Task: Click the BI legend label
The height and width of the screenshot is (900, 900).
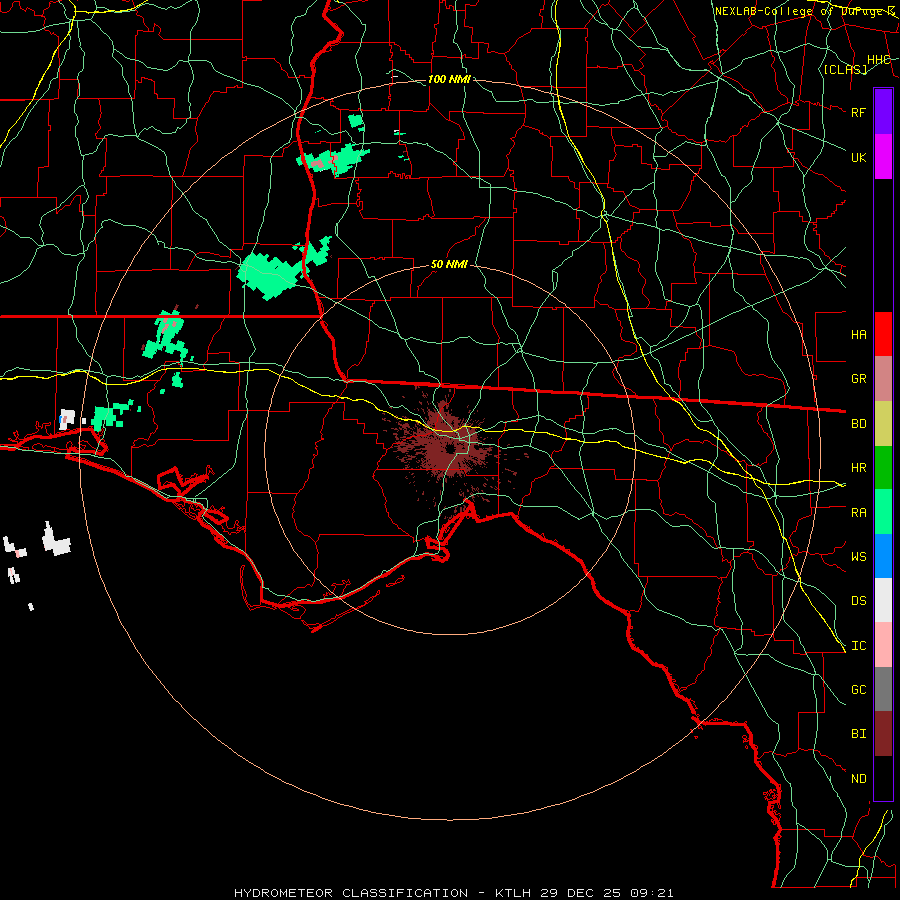Action: 859,734
